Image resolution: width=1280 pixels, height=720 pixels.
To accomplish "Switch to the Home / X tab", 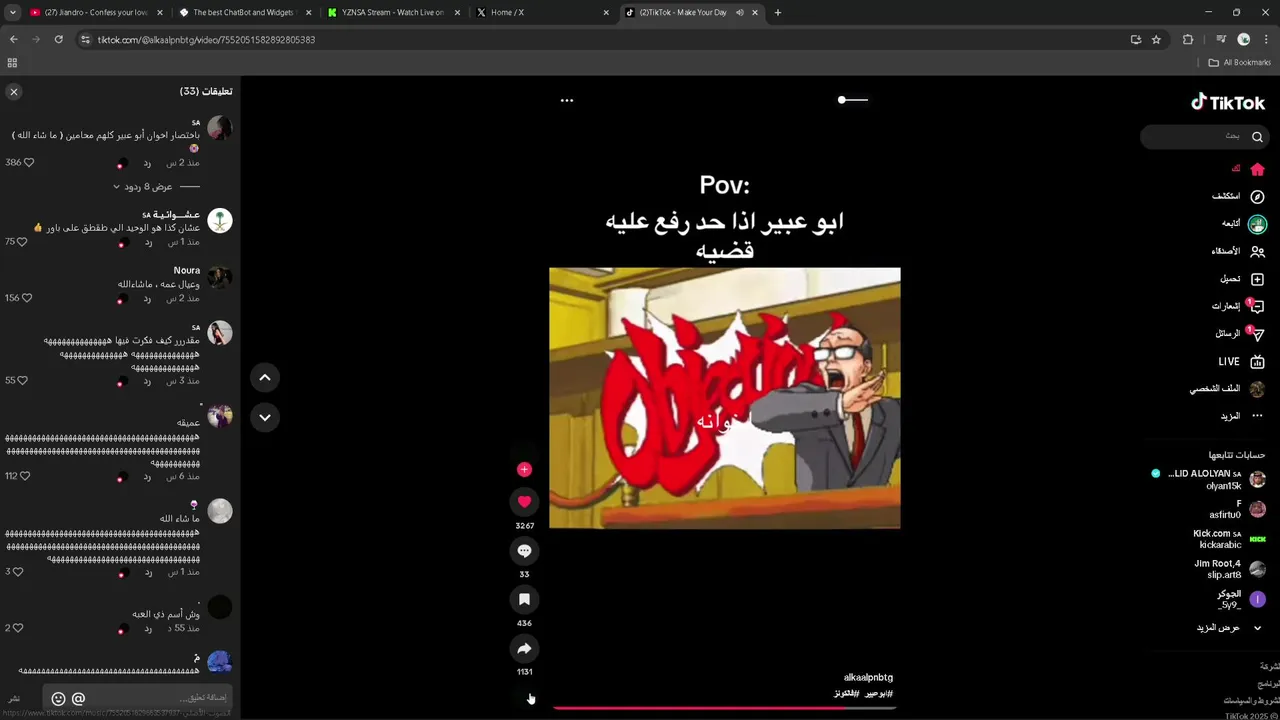I will tap(543, 12).
